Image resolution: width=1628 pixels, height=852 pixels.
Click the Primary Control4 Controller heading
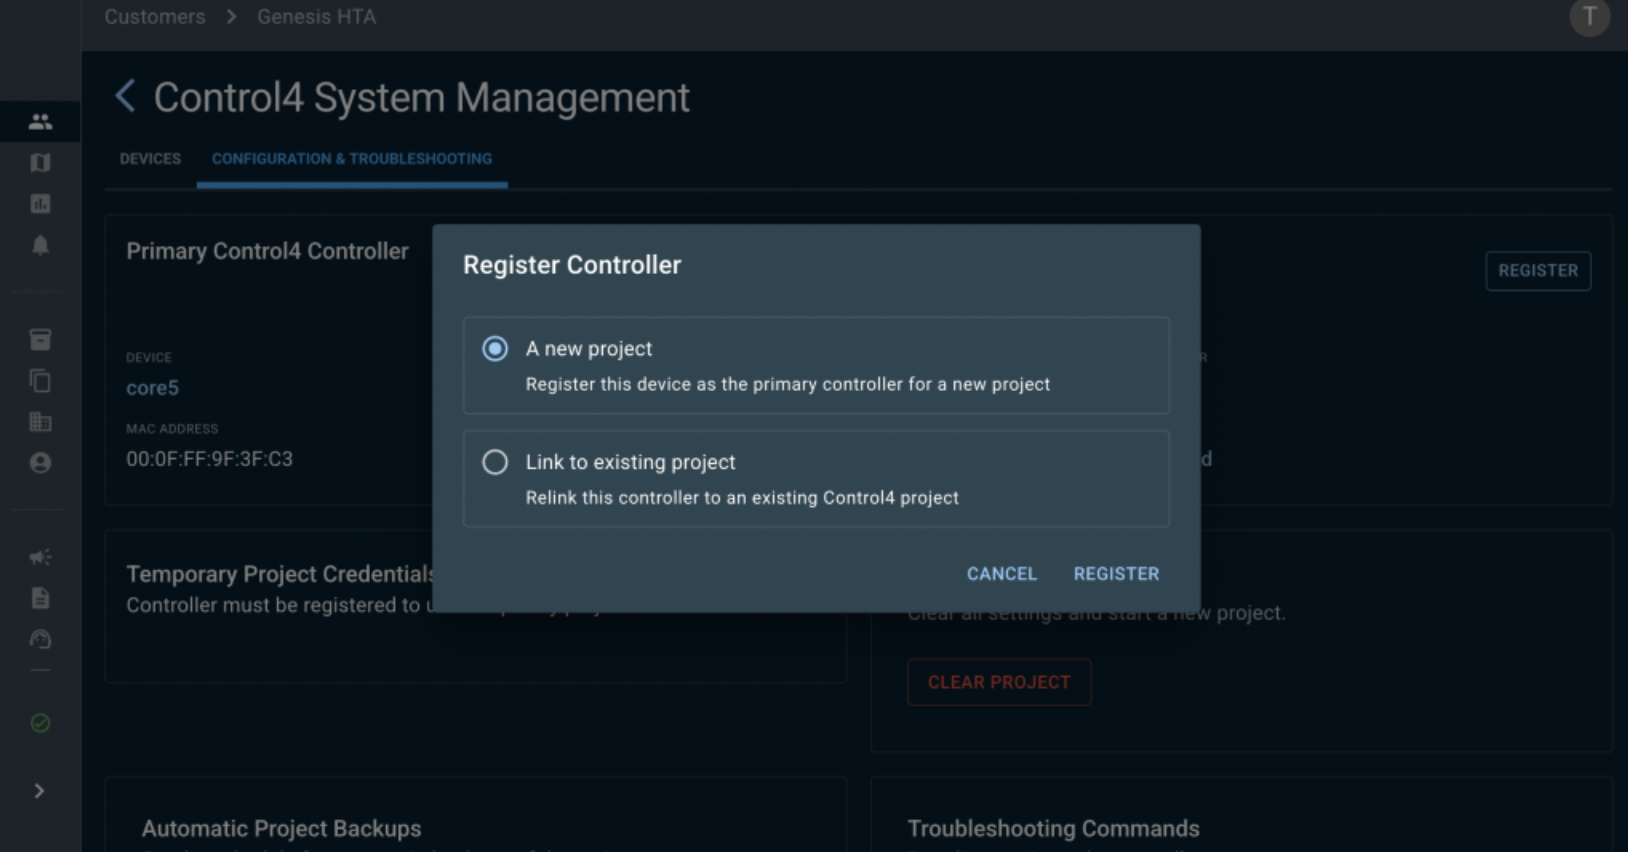267,251
